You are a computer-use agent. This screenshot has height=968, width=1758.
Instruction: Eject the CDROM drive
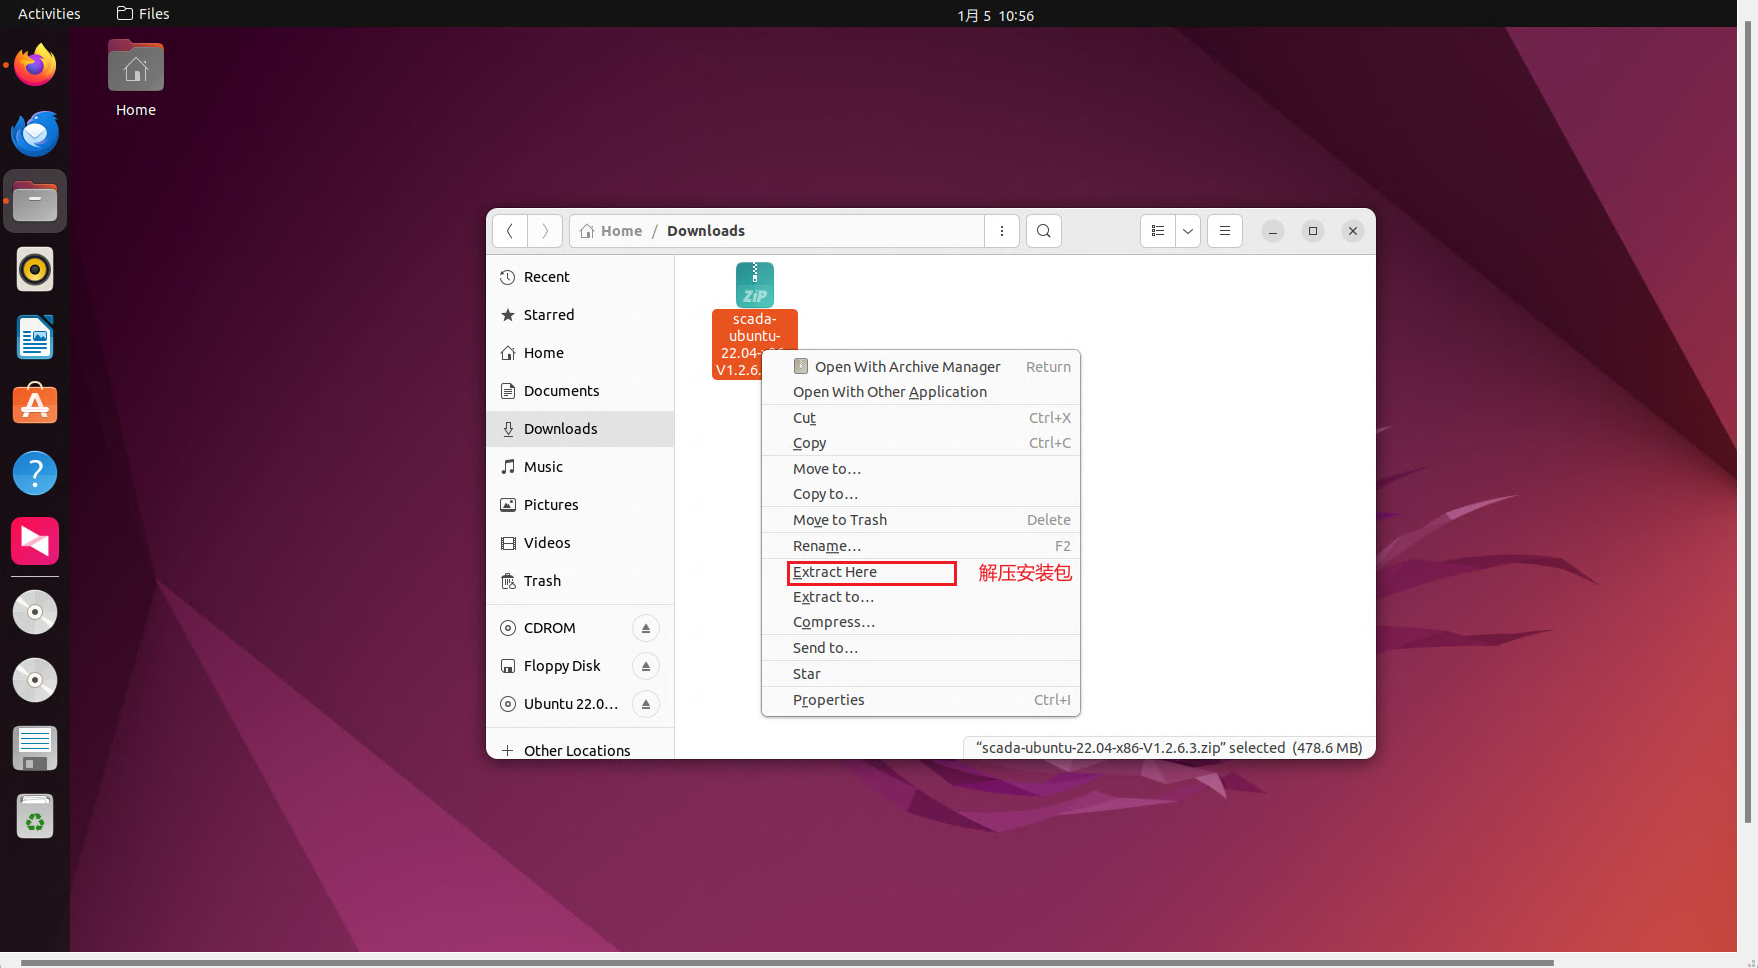coord(646,628)
